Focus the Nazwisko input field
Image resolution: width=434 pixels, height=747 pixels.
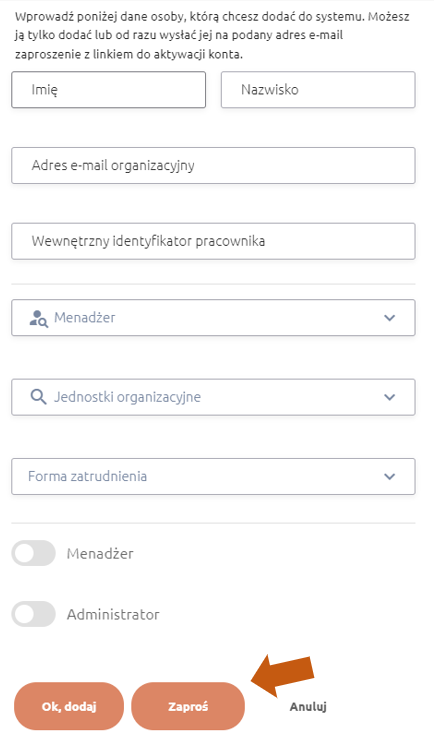tap(318, 90)
